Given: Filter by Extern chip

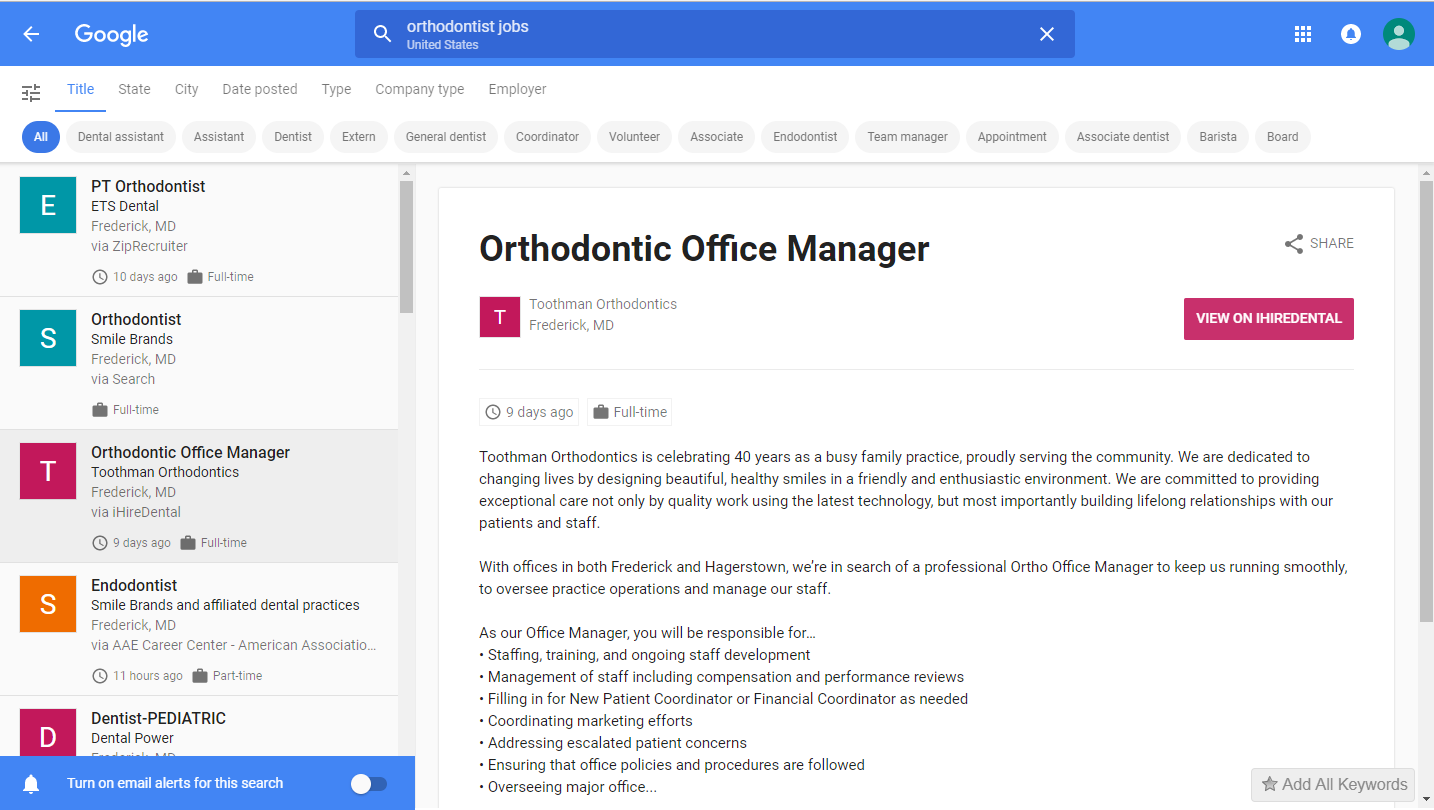Looking at the screenshot, I should coord(359,137).
